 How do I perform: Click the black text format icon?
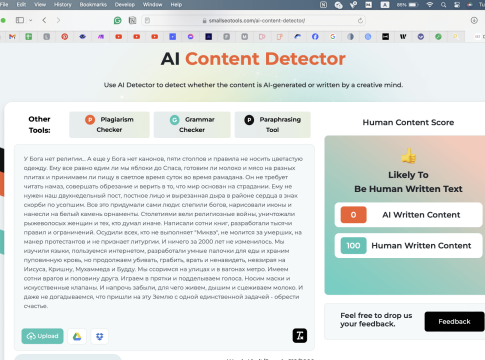pos(300,336)
